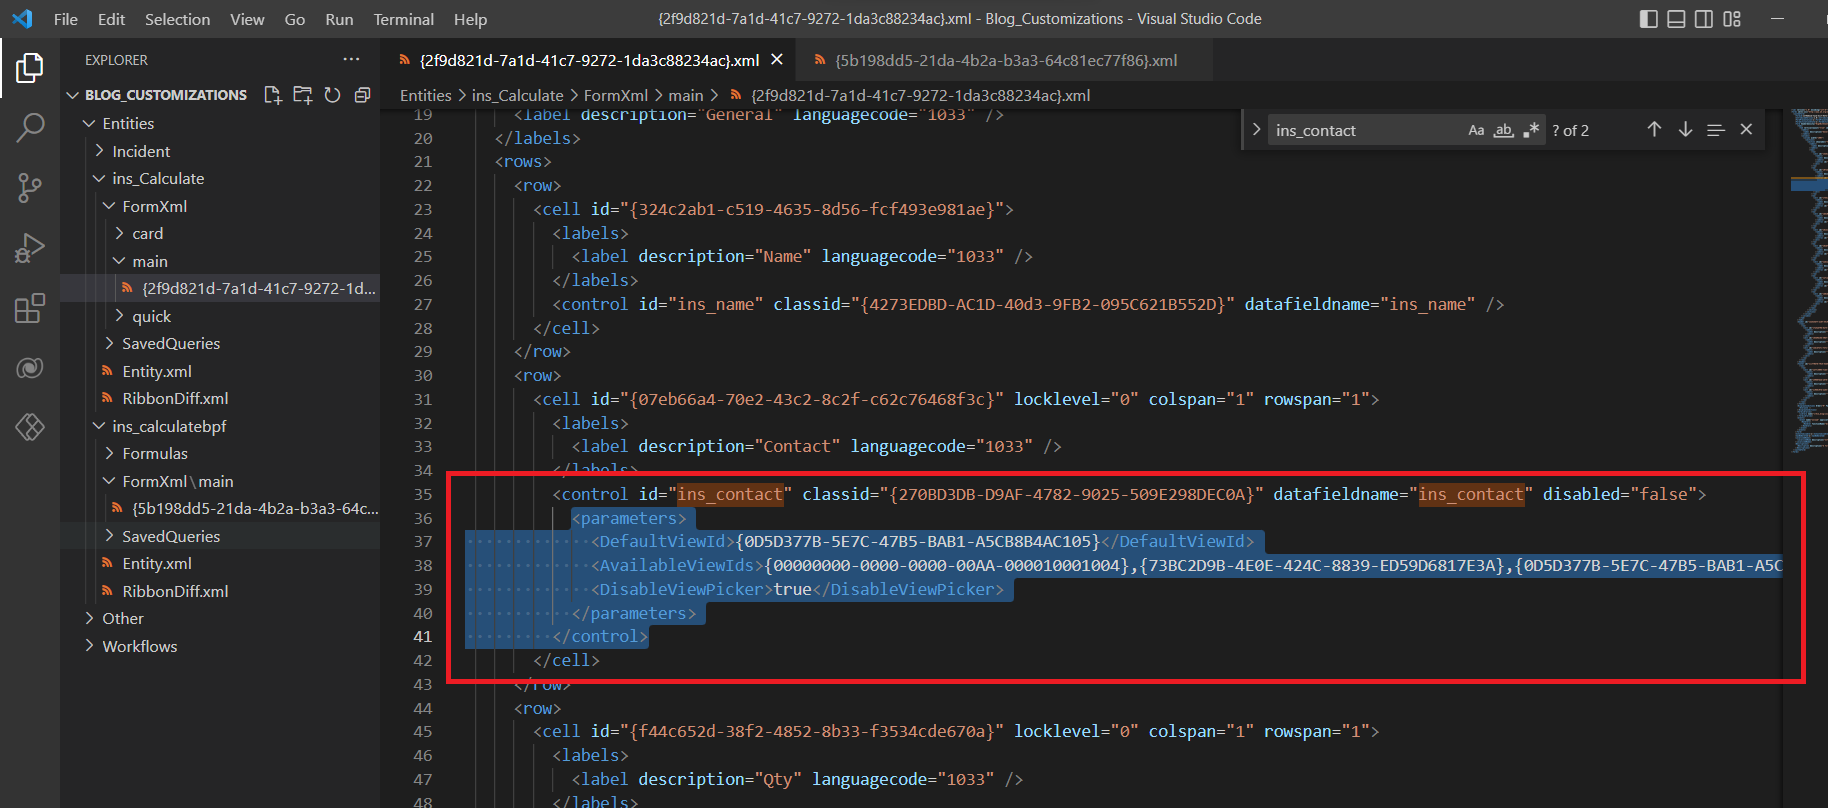Open Customize Layout icon

(x=1732, y=19)
